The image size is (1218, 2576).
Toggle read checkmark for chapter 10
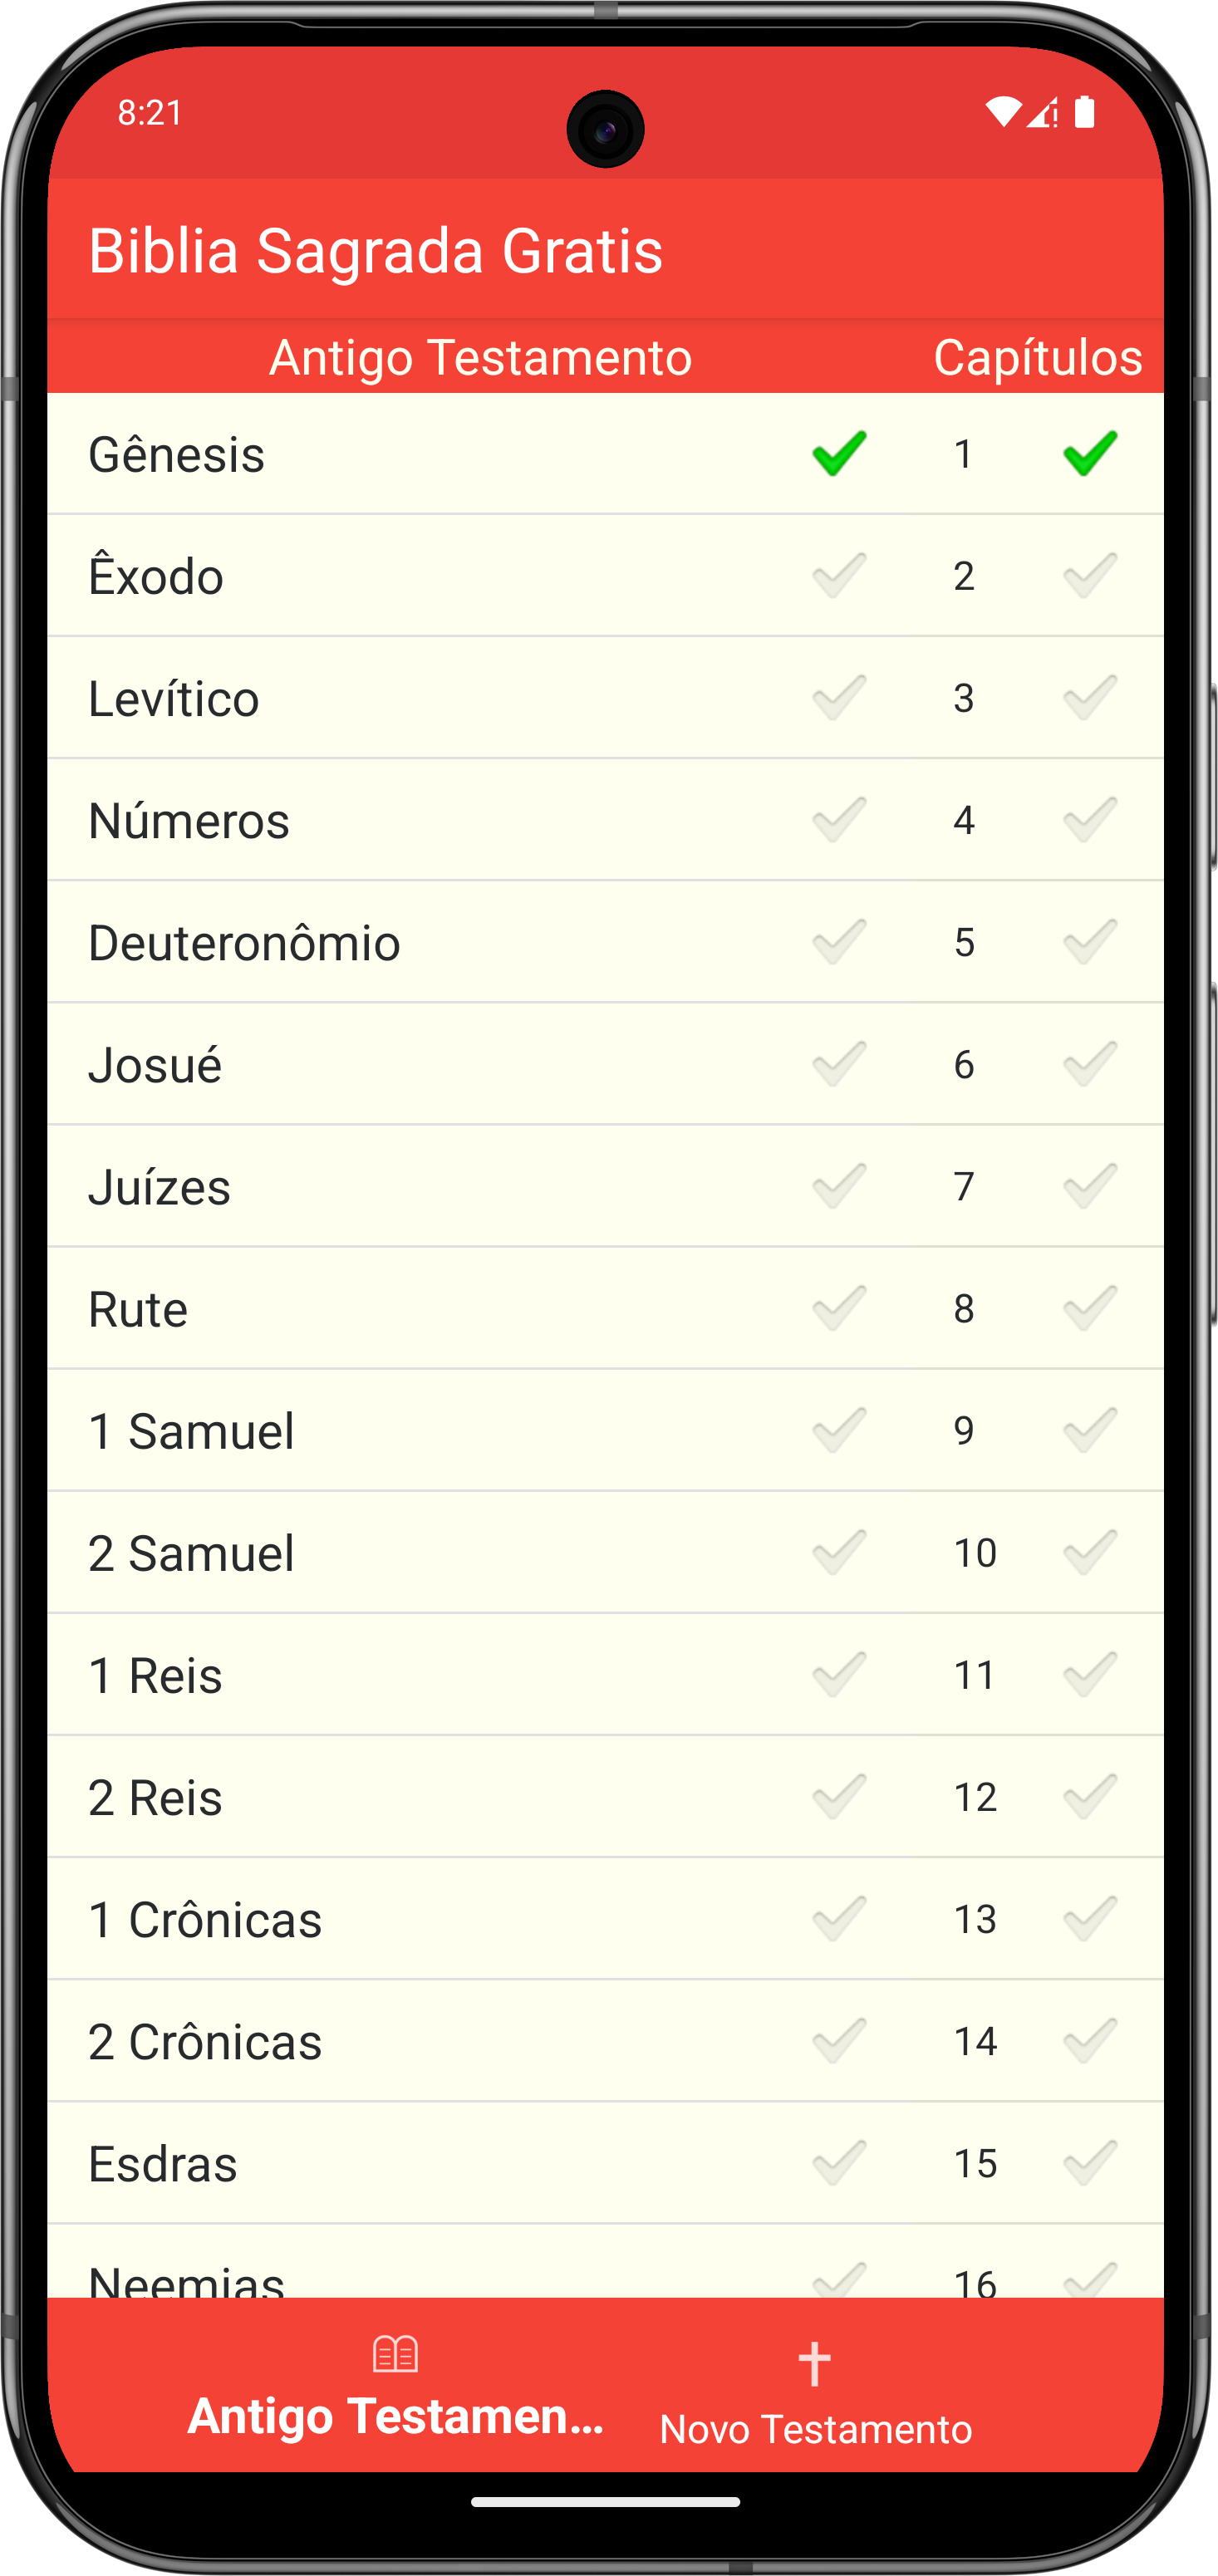click(1089, 1552)
